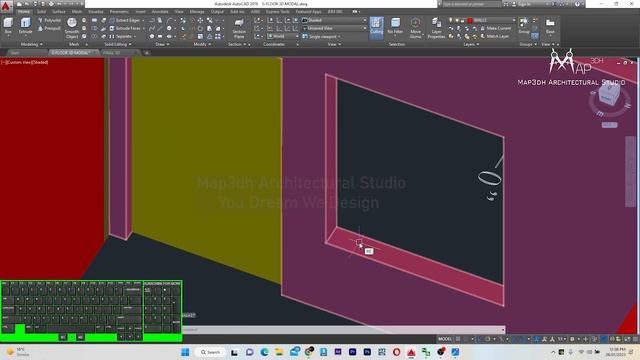
Task: Click the Smooth Object mesh tool
Action: coord(72,28)
